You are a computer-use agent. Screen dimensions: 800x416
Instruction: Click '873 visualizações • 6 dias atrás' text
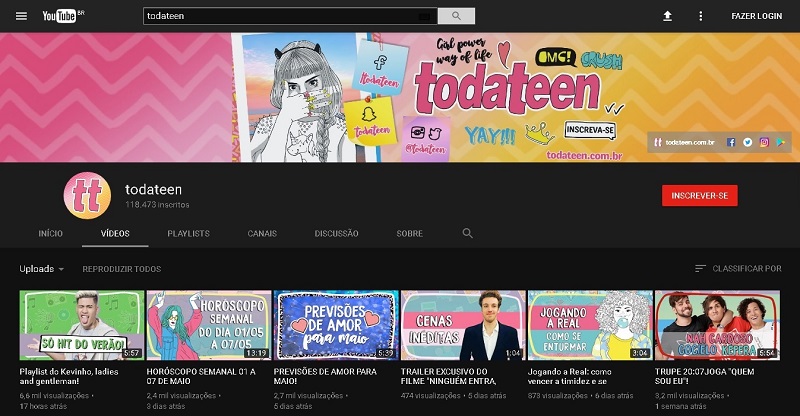581,396
